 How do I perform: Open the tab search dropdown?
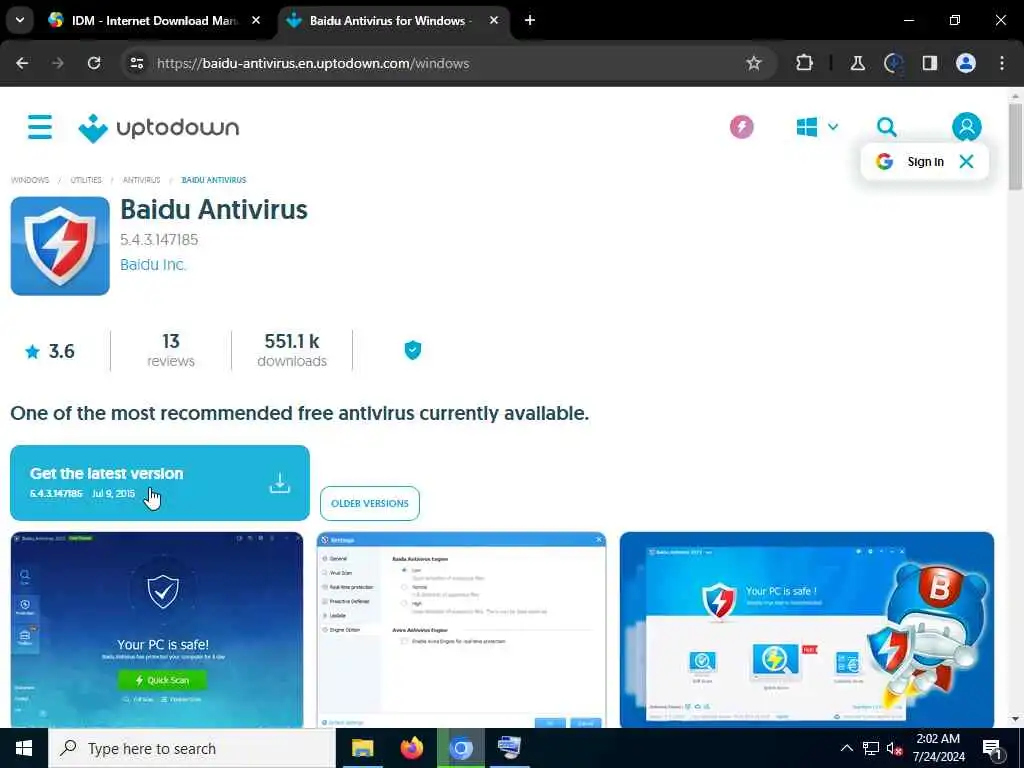20,20
